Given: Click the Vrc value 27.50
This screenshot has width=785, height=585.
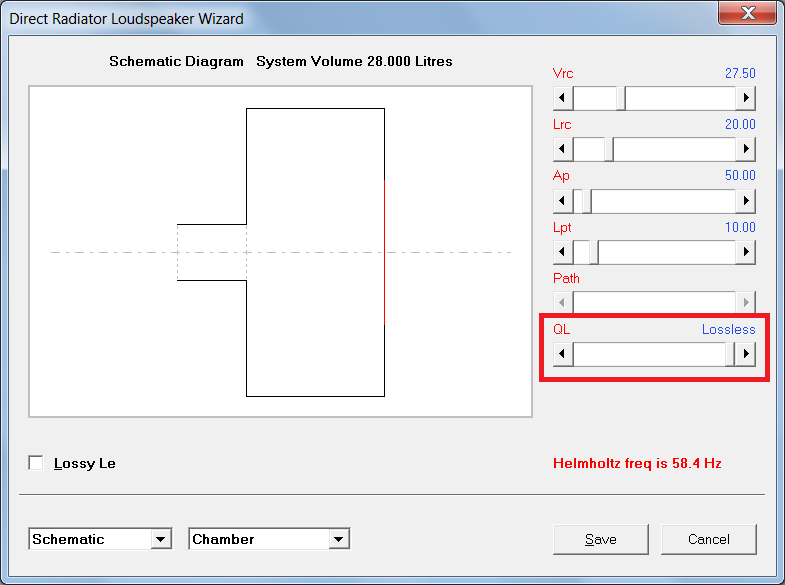Looking at the screenshot, I should point(740,73).
